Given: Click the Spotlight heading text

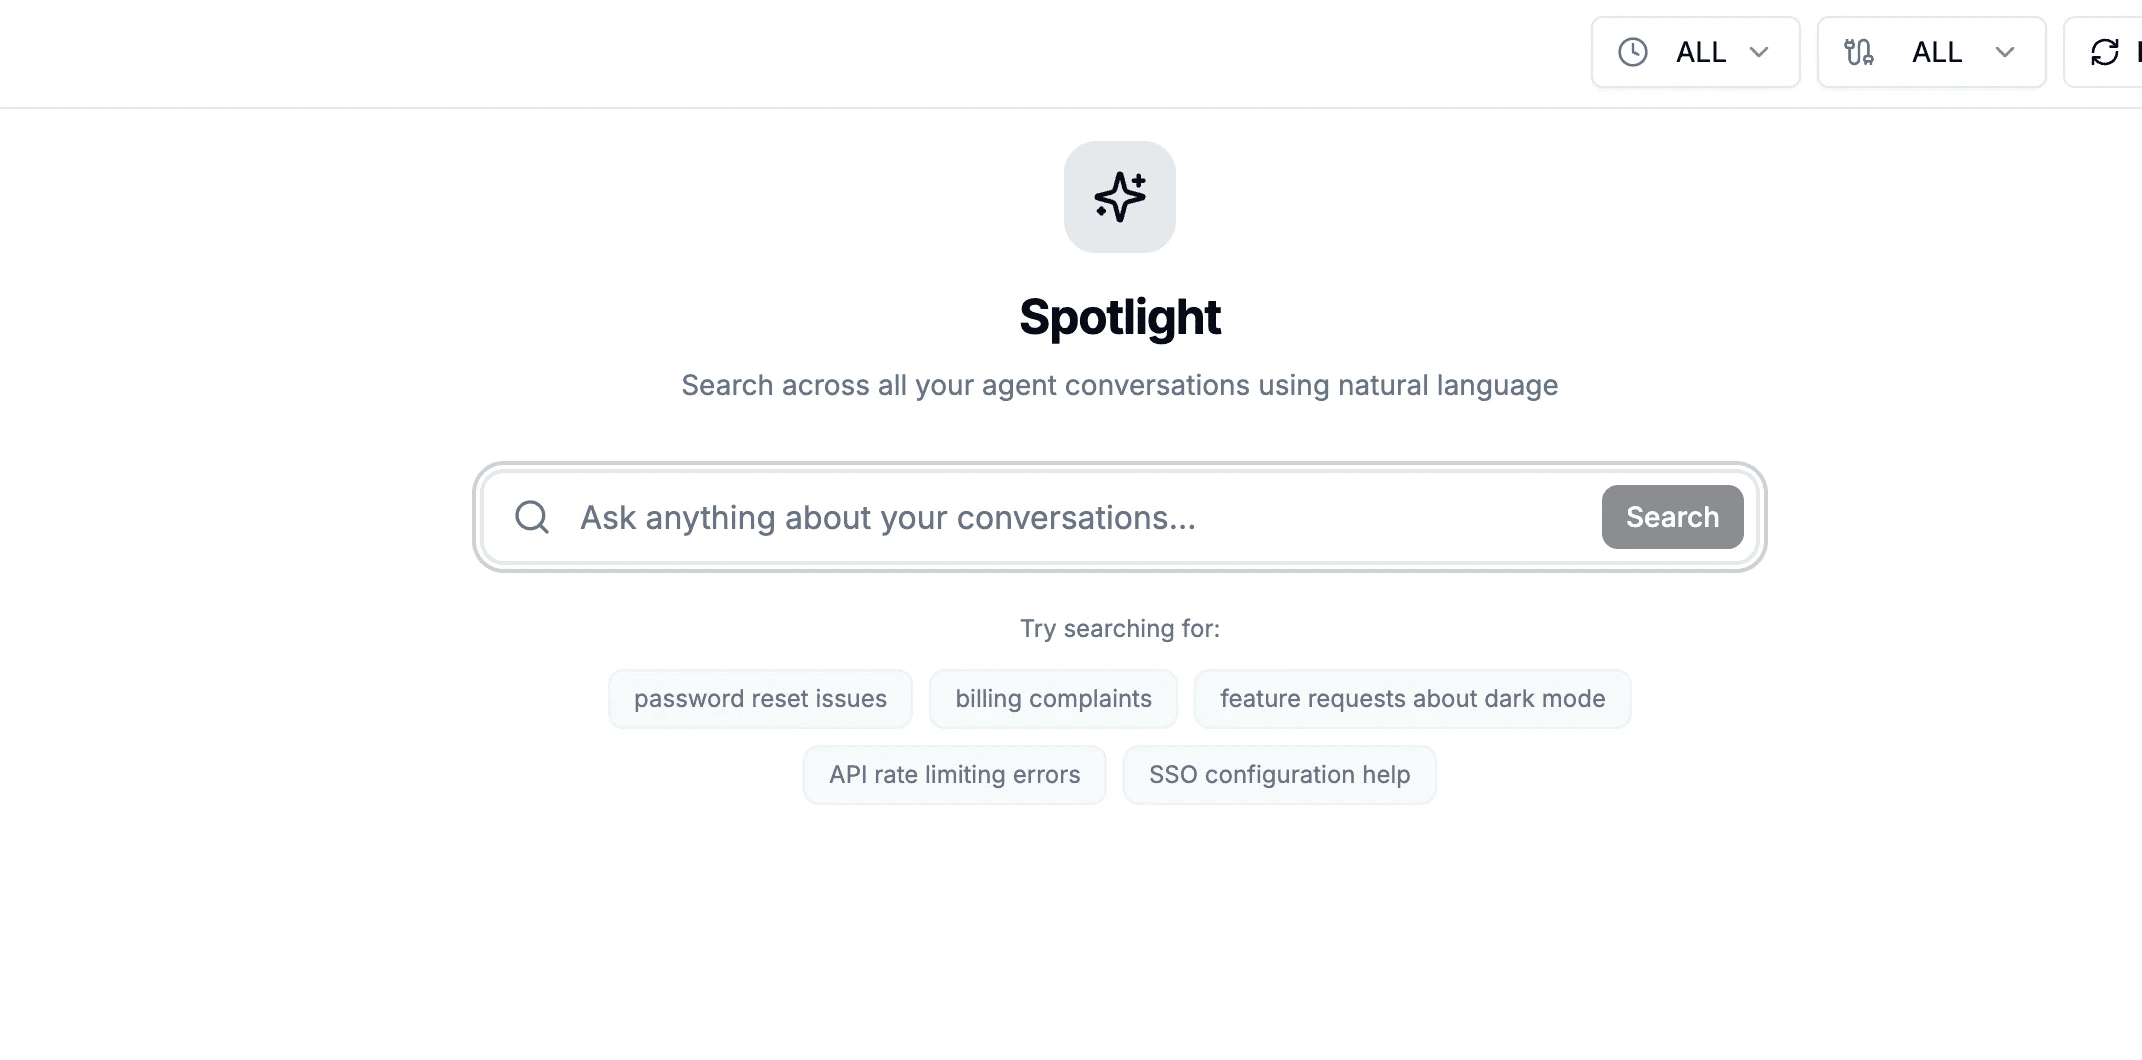Looking at the screenshot, I should pos(1119,317).
